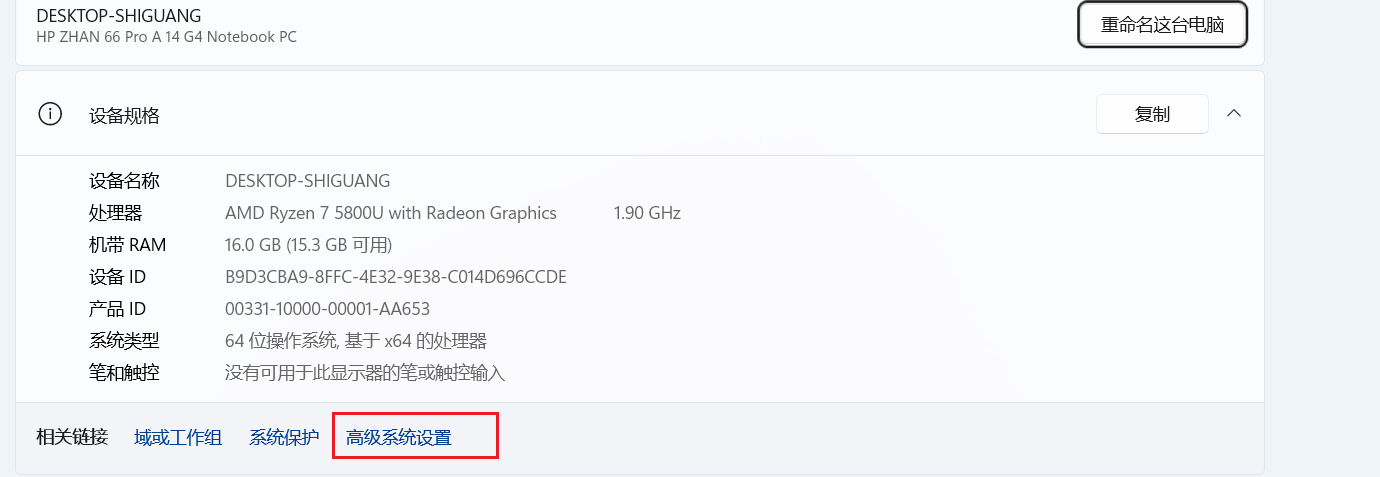Open 高级系统设置 link

pyautogui.click(x=399, y=437)
